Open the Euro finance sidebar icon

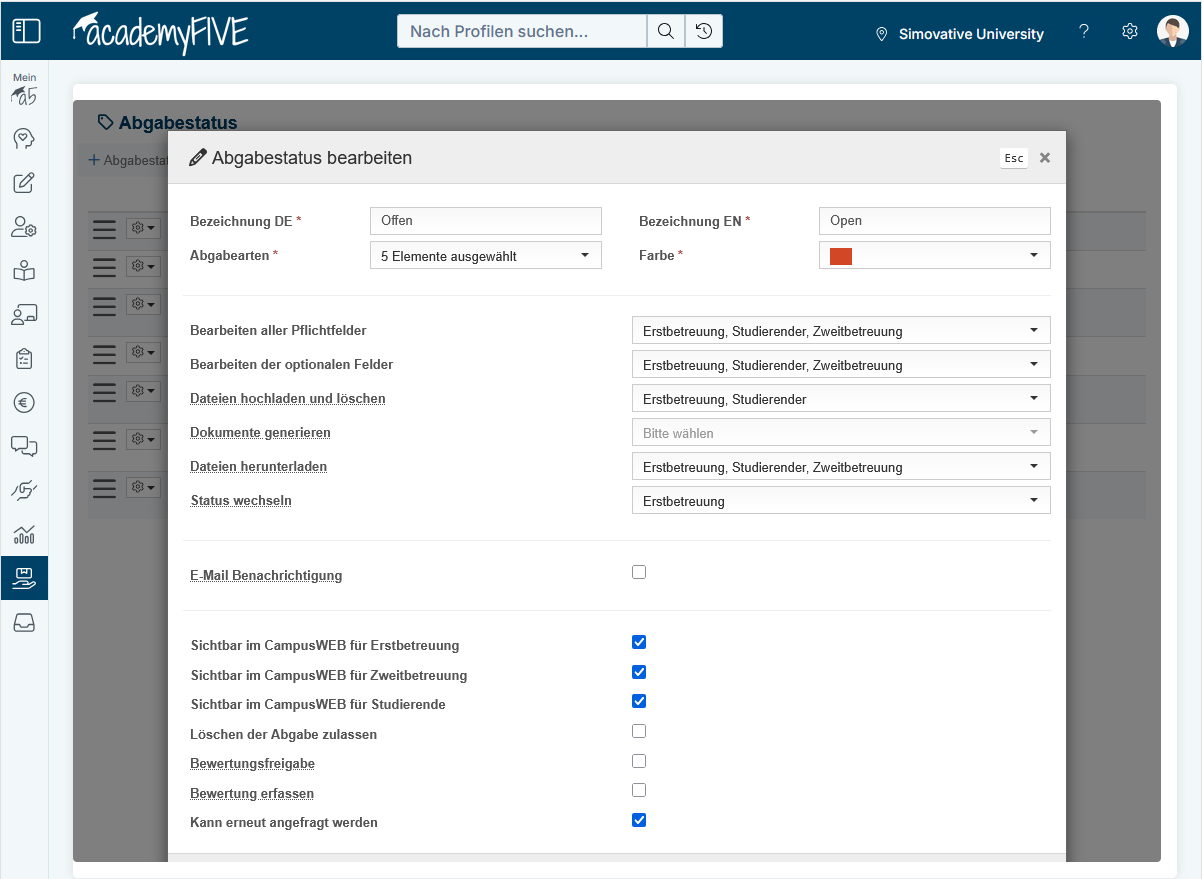[x=24, y=402]
